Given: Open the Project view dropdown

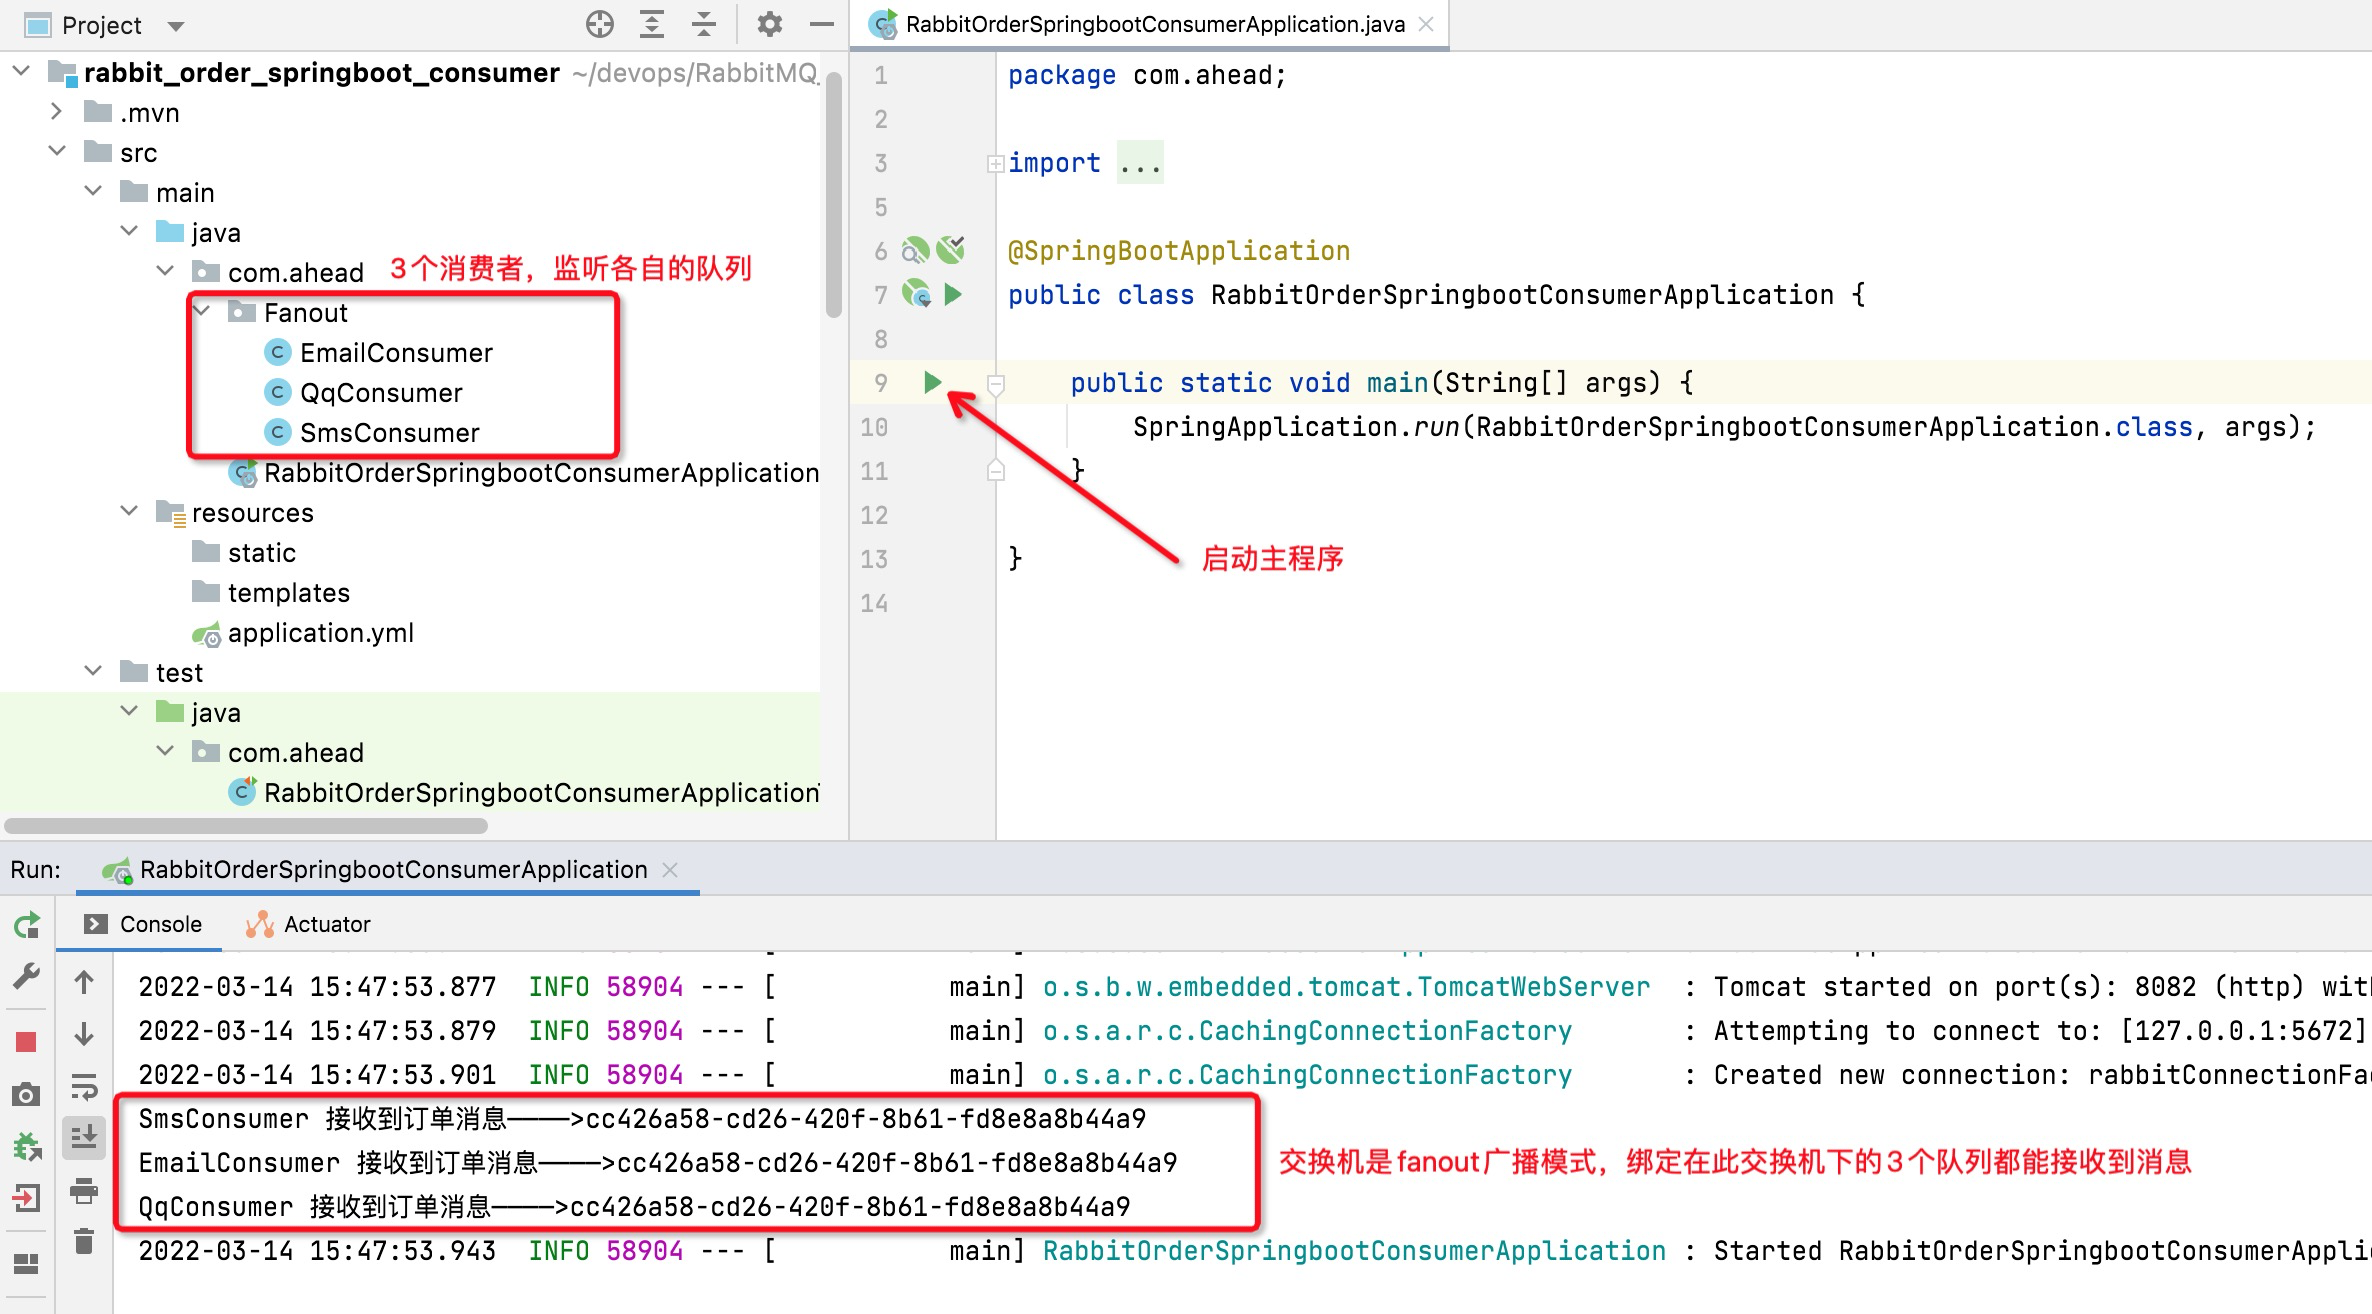Looking at the screenshot, I should 176,26.
